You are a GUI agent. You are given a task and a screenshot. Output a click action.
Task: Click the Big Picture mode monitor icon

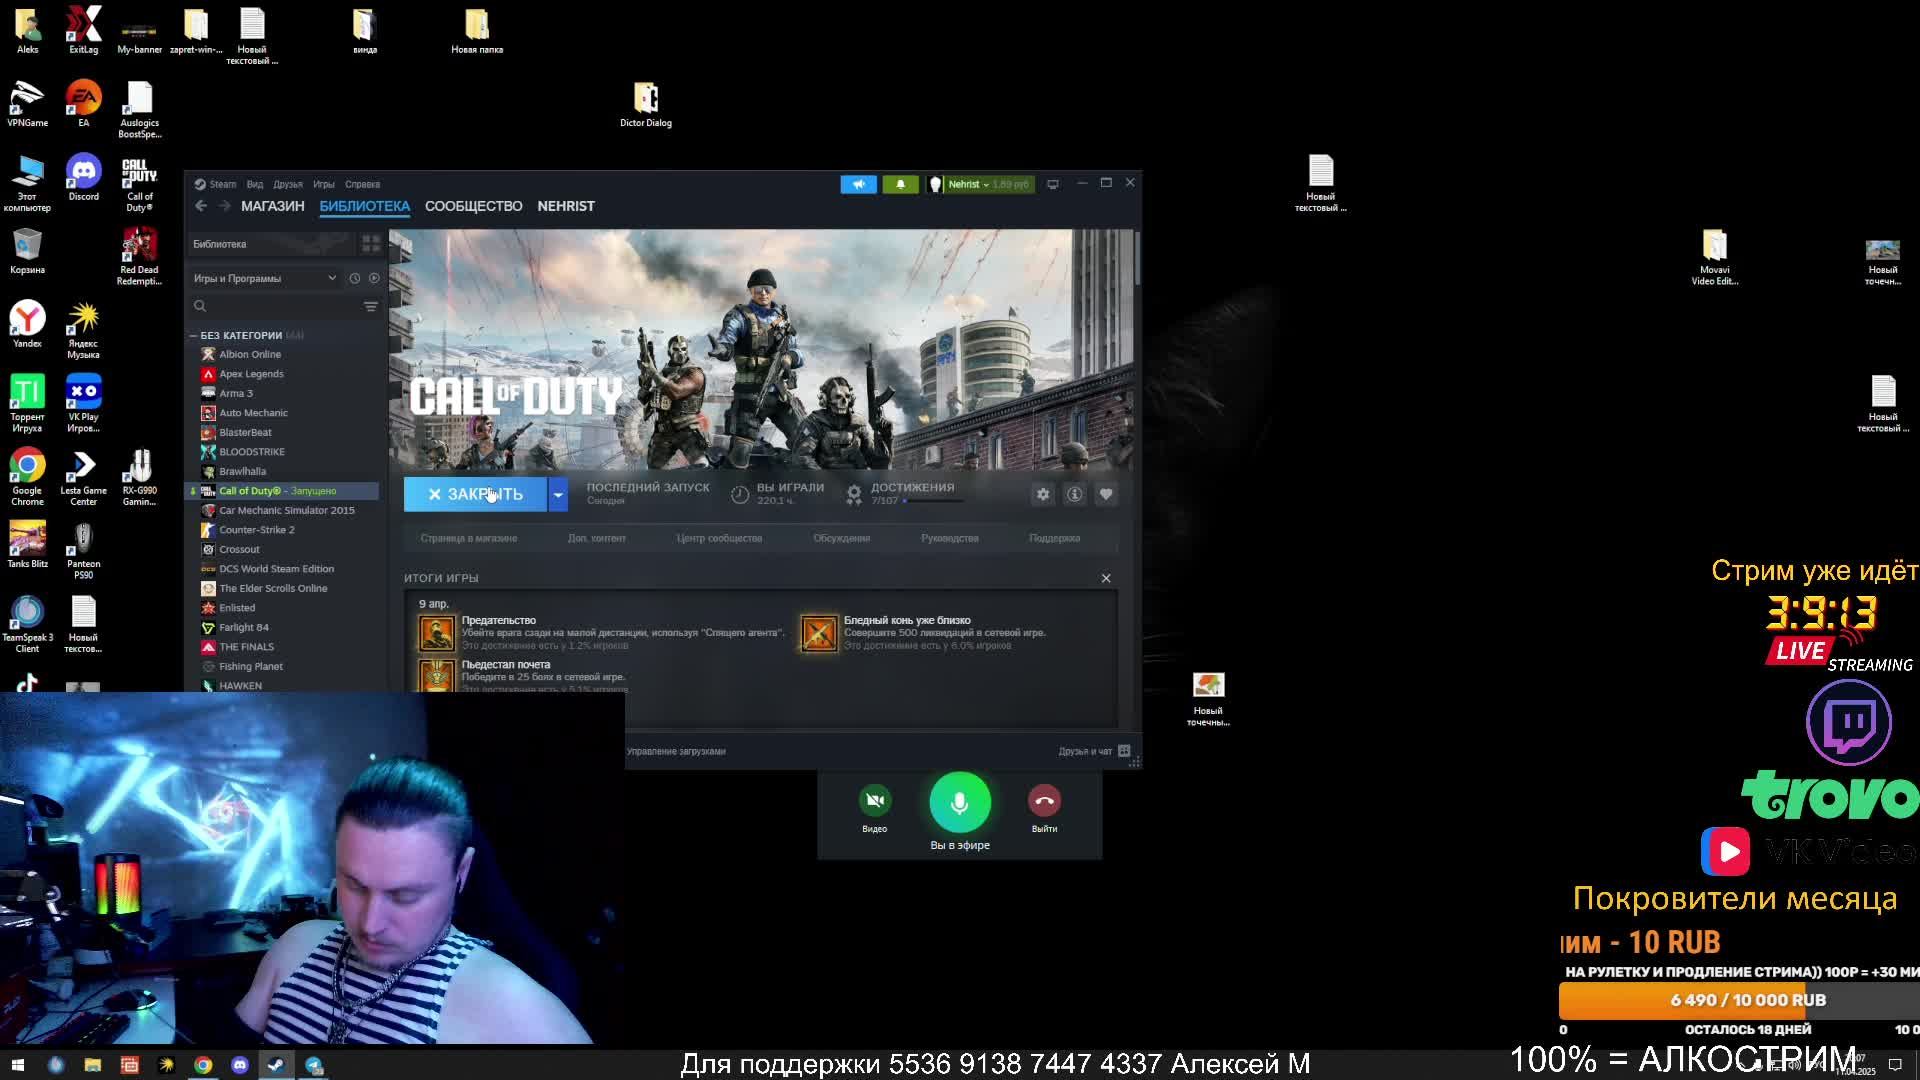[x=1053, y=184]
